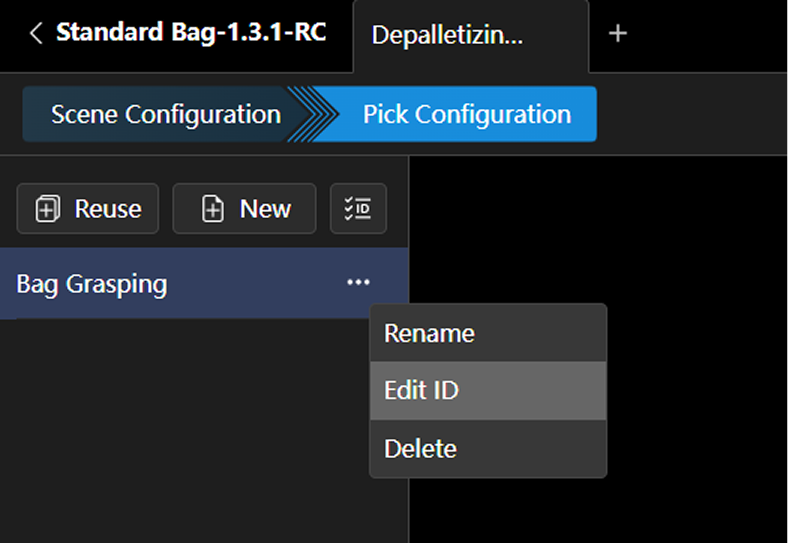Add a new tab with the plus icon
Viewport: 788px width, 543px height.
point(618,33)
